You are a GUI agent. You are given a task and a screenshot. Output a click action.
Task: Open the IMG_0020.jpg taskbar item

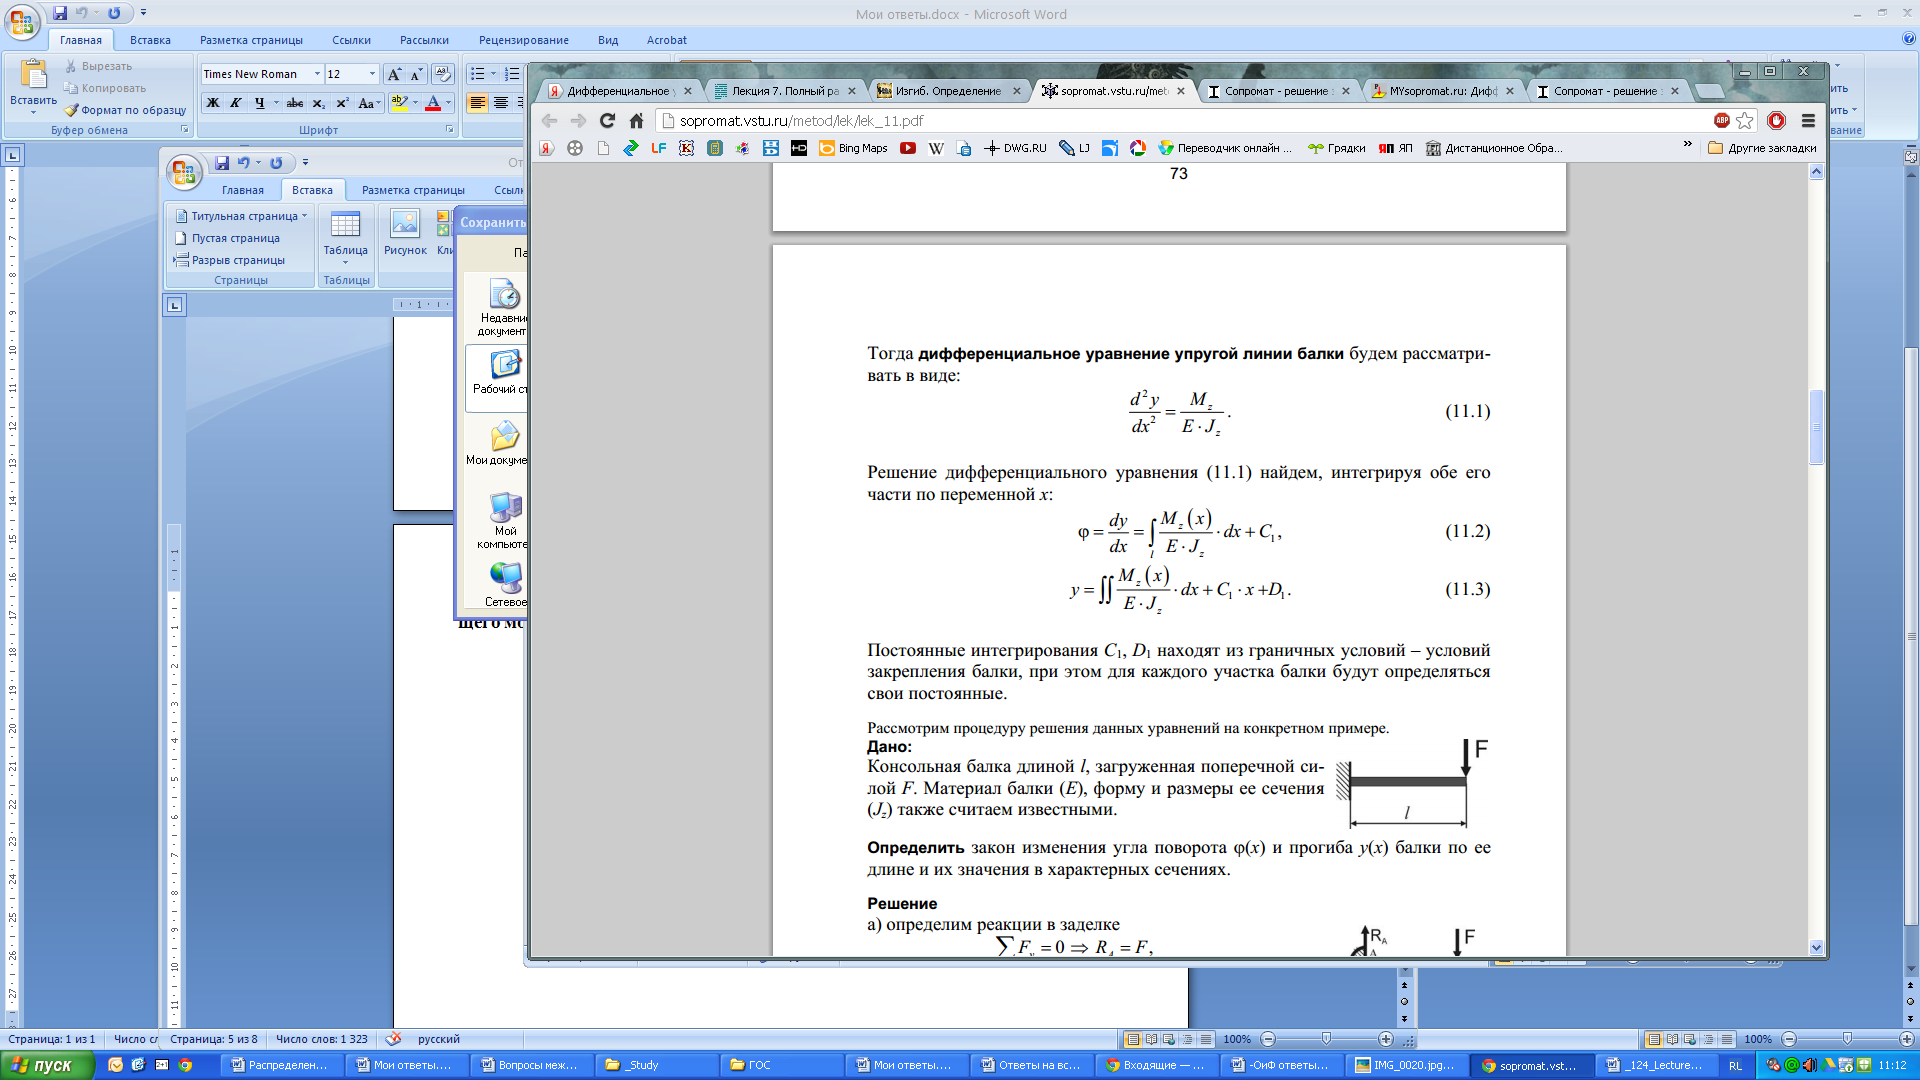coord(1407,1065)
